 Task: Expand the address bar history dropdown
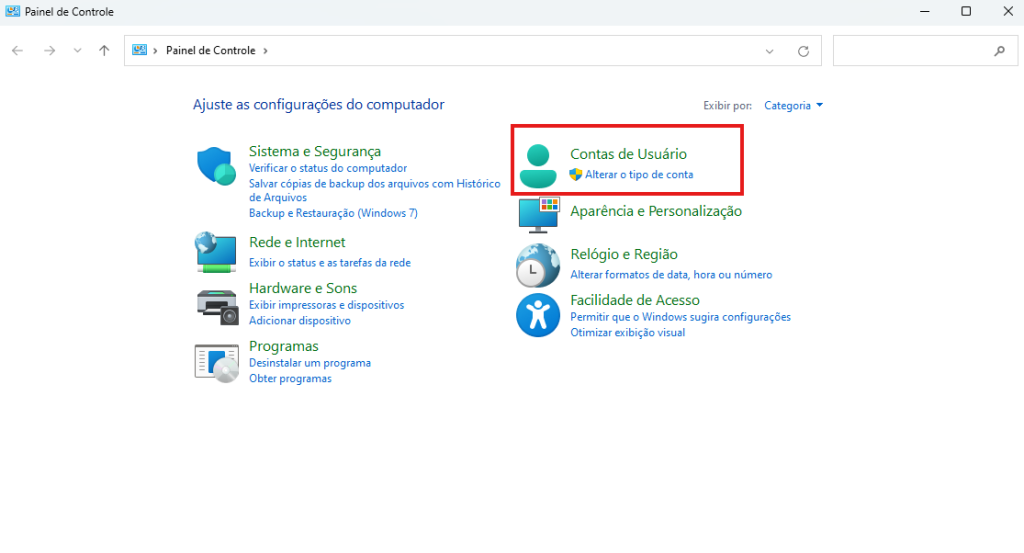769,51
